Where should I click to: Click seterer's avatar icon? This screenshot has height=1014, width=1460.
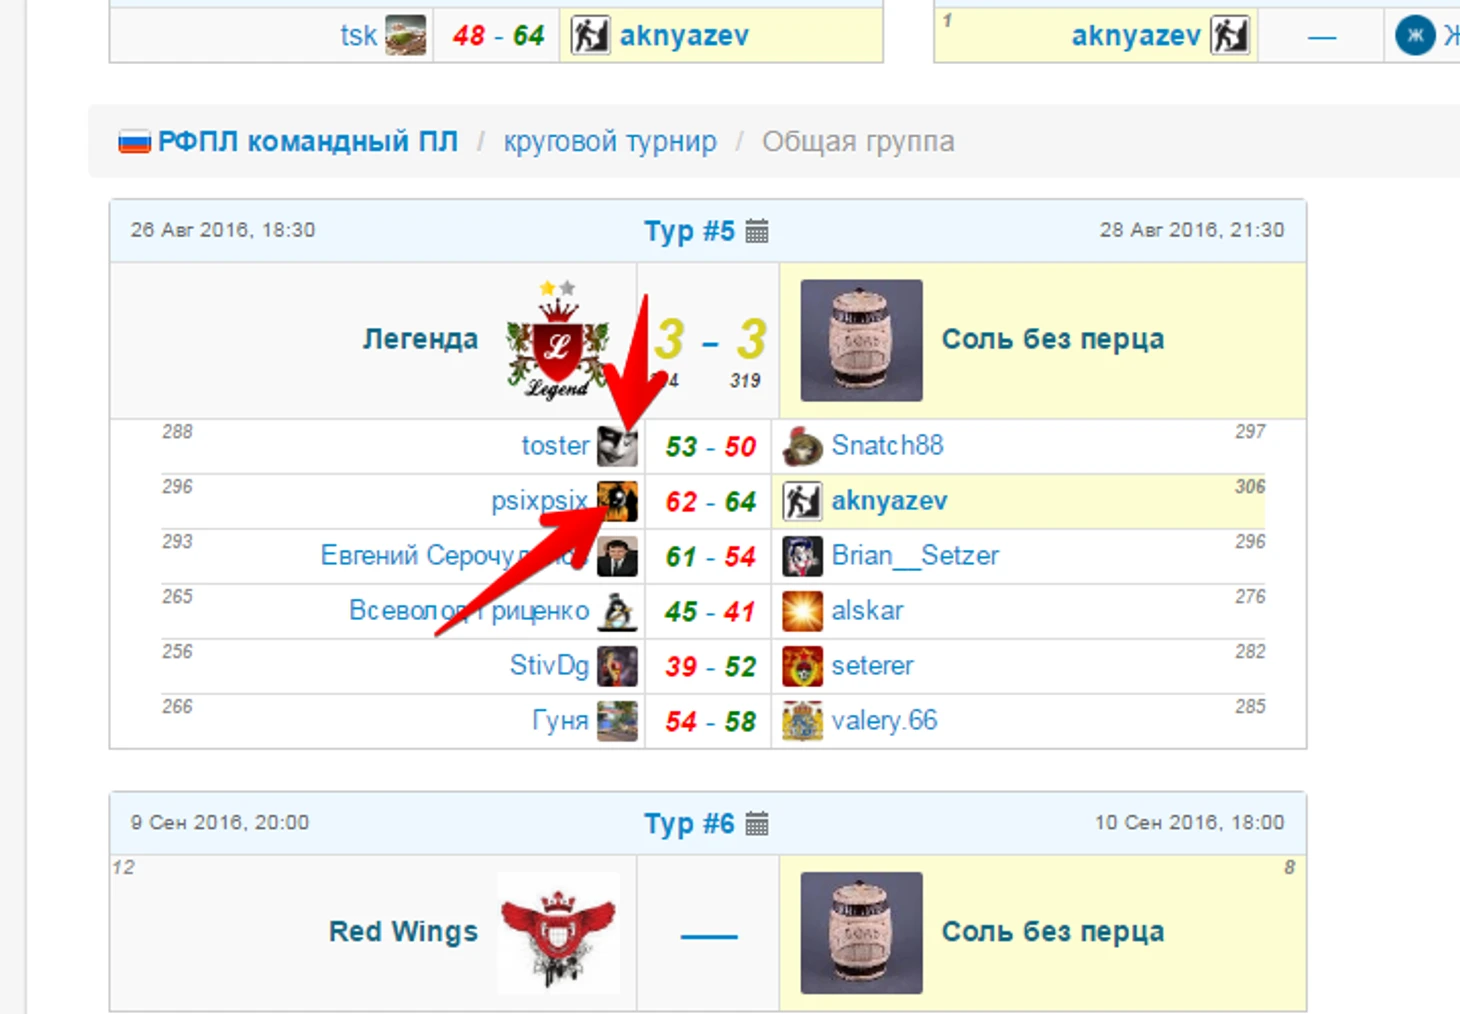[x=802, y=666]
